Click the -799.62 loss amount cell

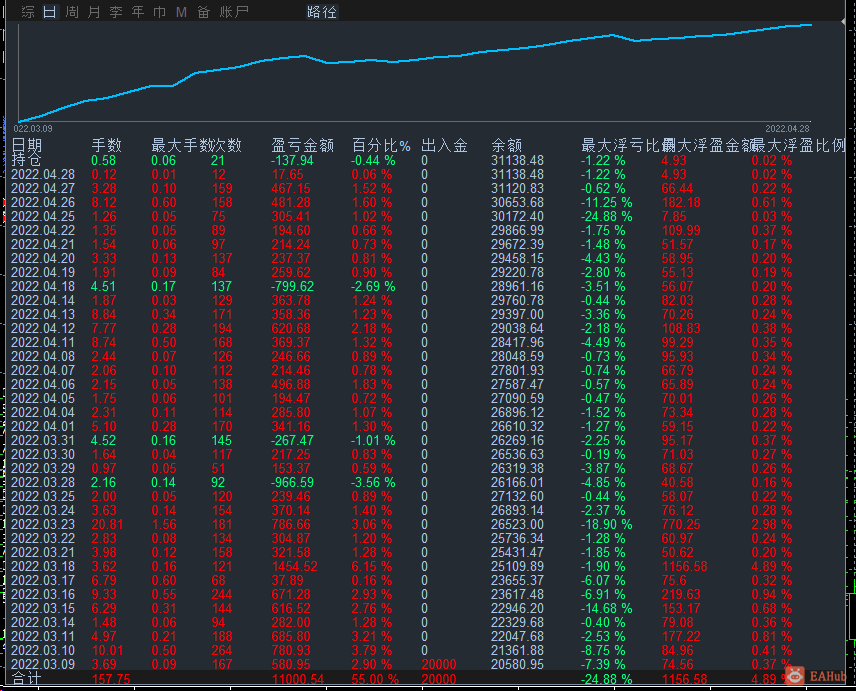[x=292, y=286]
